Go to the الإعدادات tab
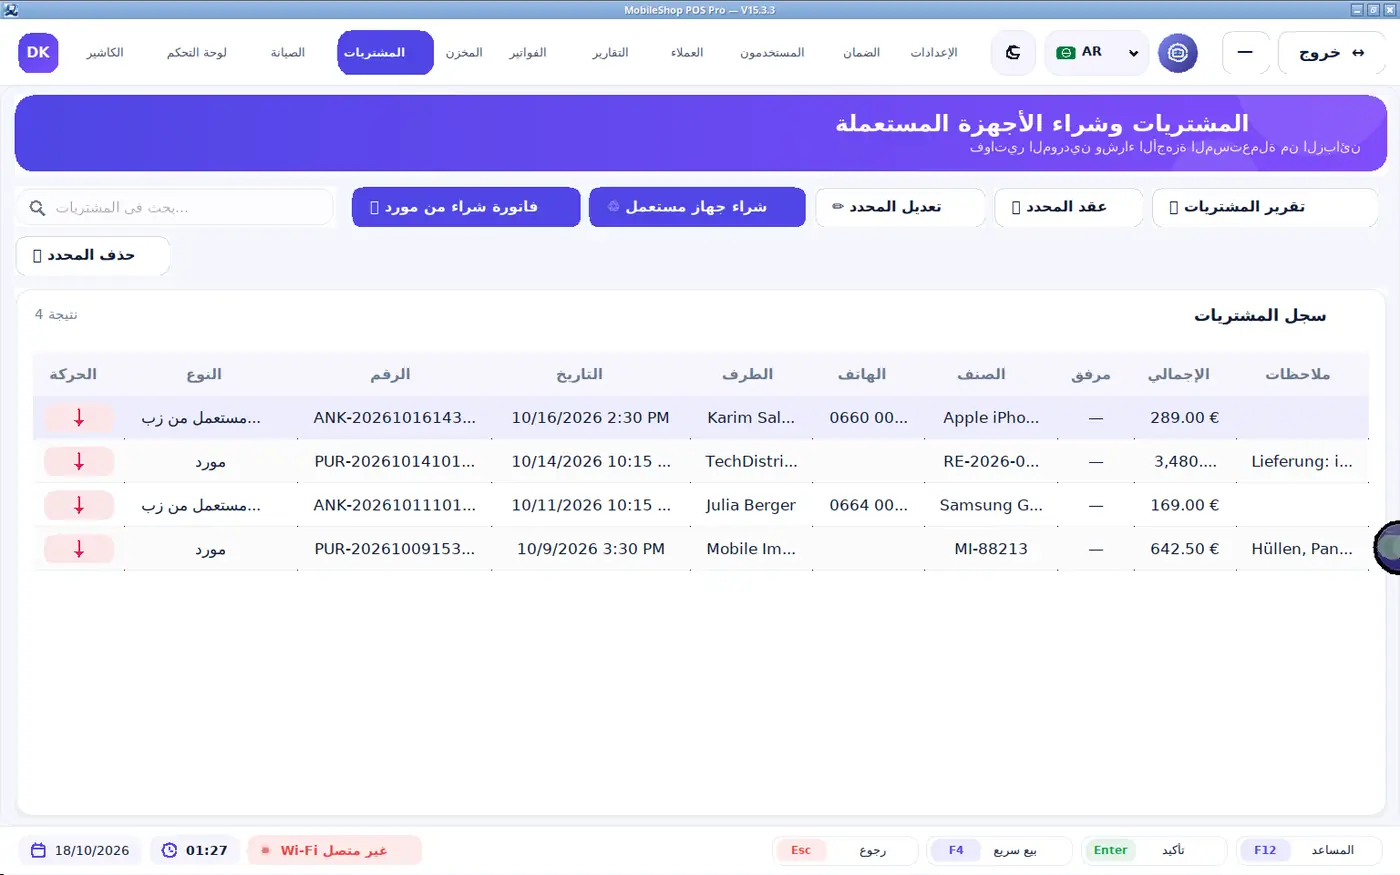The height and width of the screenshot is (875, 1400). coord(934,53)
